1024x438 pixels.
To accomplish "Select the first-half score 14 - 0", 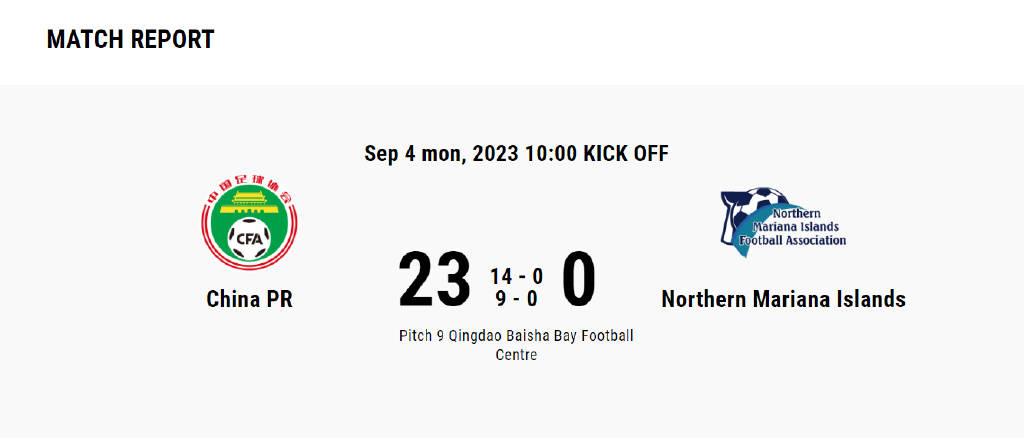I will [517, 277].
